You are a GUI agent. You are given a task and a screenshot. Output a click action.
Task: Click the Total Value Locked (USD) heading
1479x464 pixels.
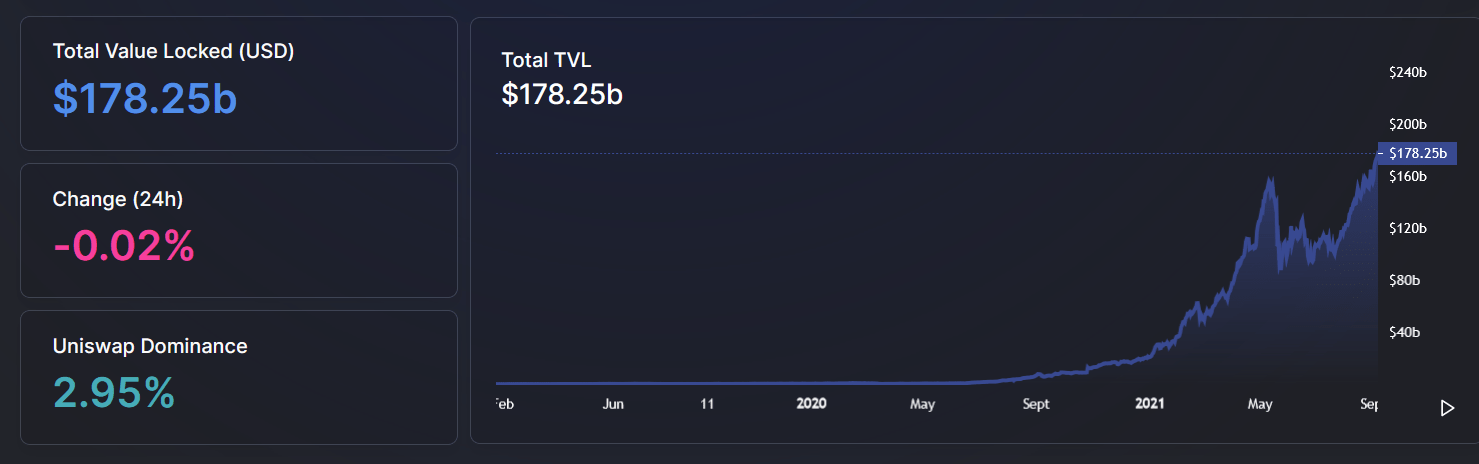tap(173, 52)
